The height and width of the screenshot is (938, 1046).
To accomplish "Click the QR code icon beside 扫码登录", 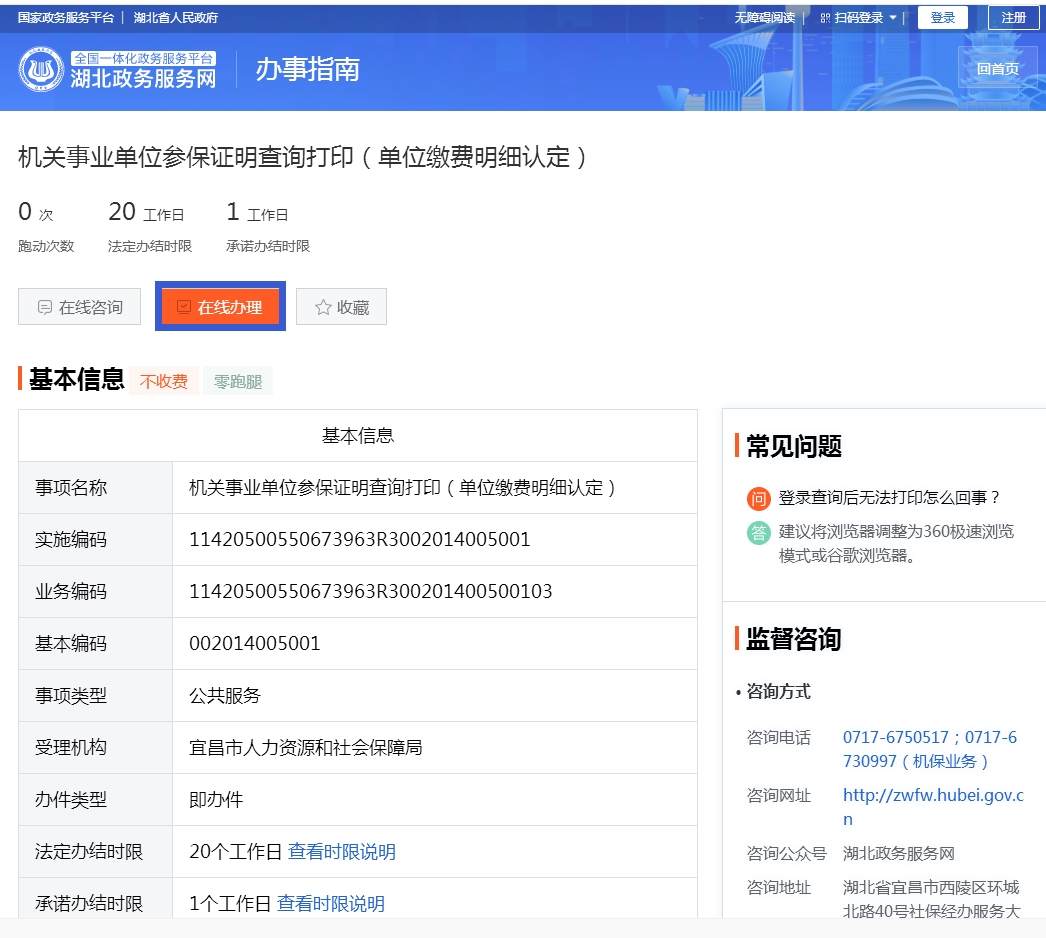I will click(x=825, y=18).
